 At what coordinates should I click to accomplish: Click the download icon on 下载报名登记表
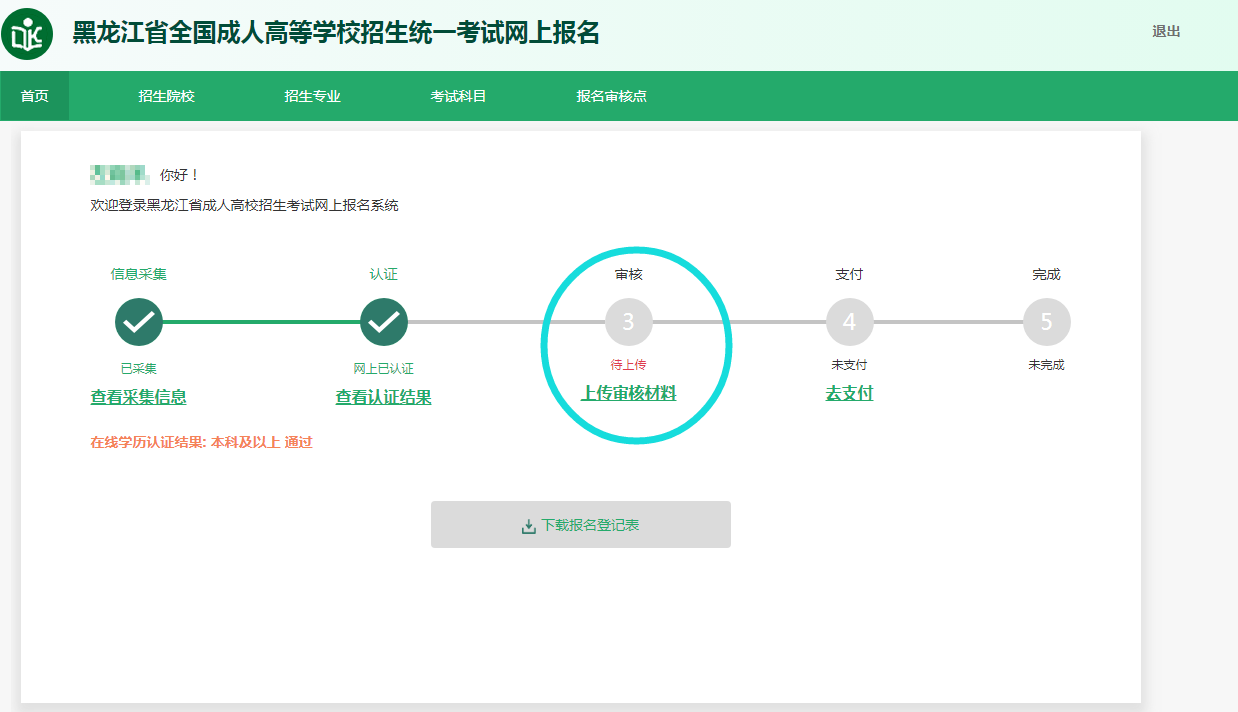[x=529, y=526]
